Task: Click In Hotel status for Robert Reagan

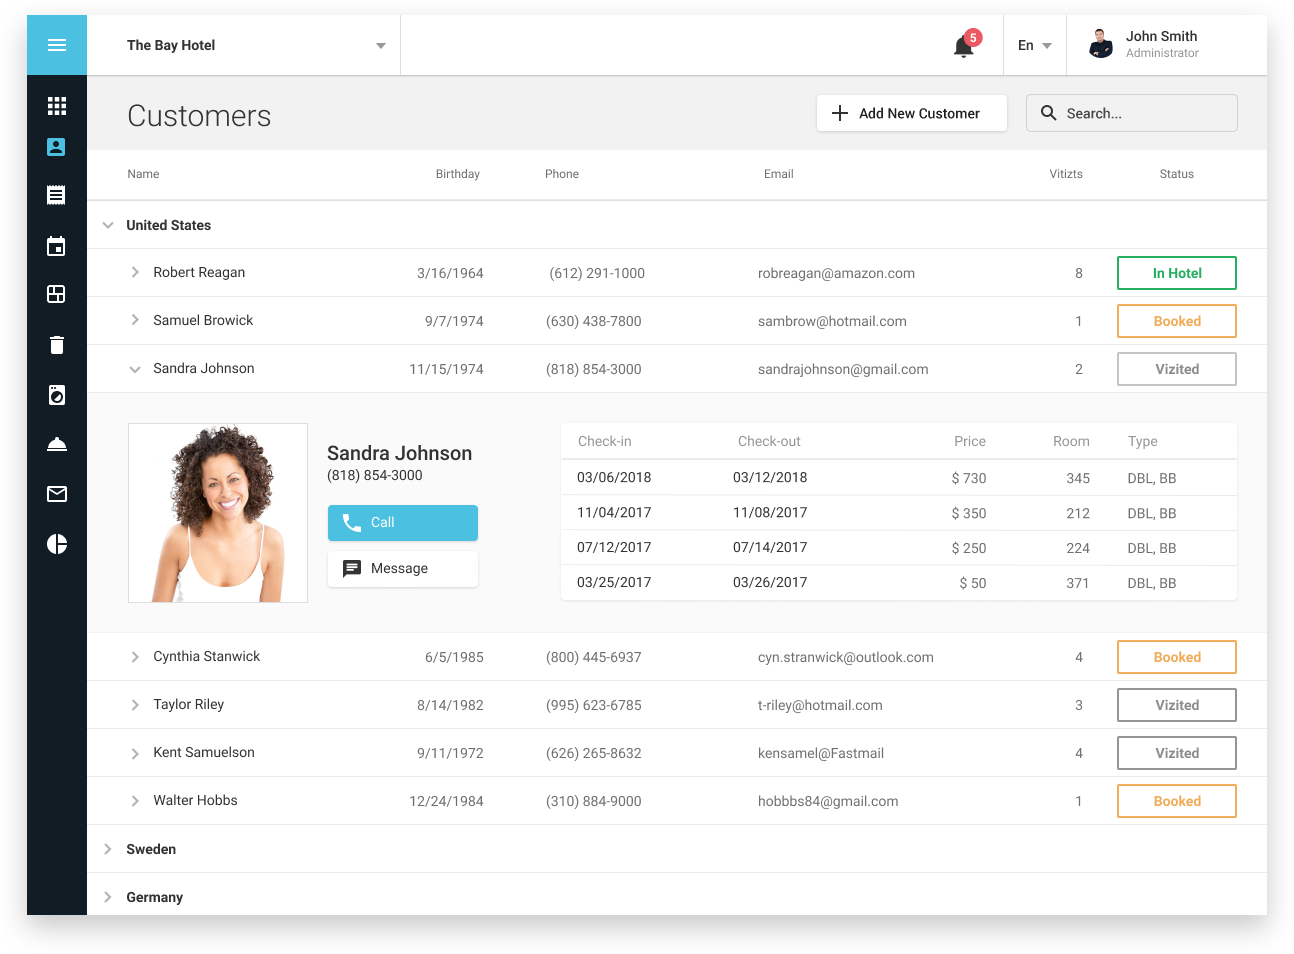Action: [x=1177, y=273]
